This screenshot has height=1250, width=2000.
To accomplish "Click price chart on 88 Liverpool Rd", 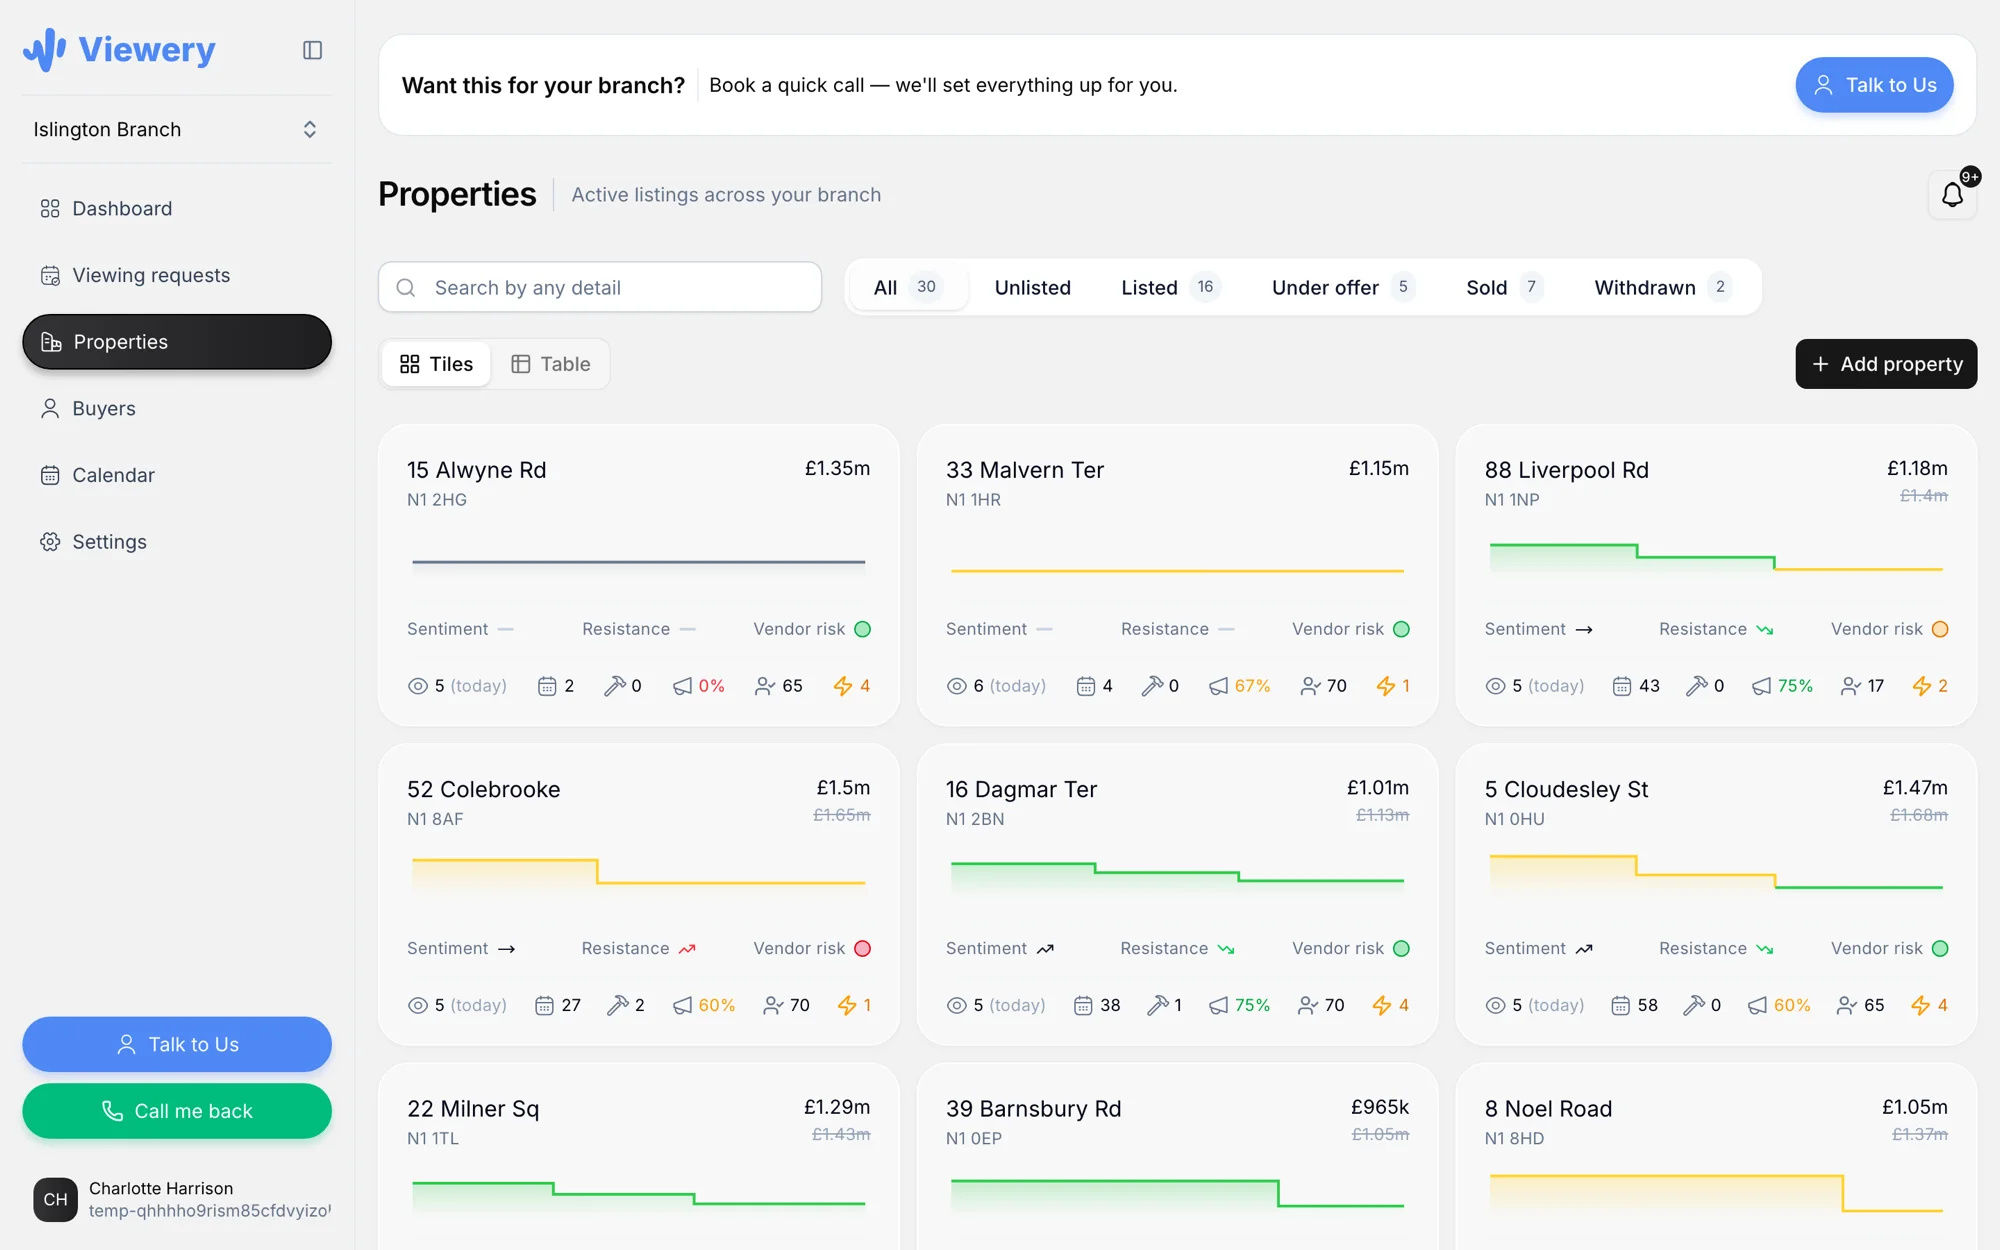I will click(1716, 558).
